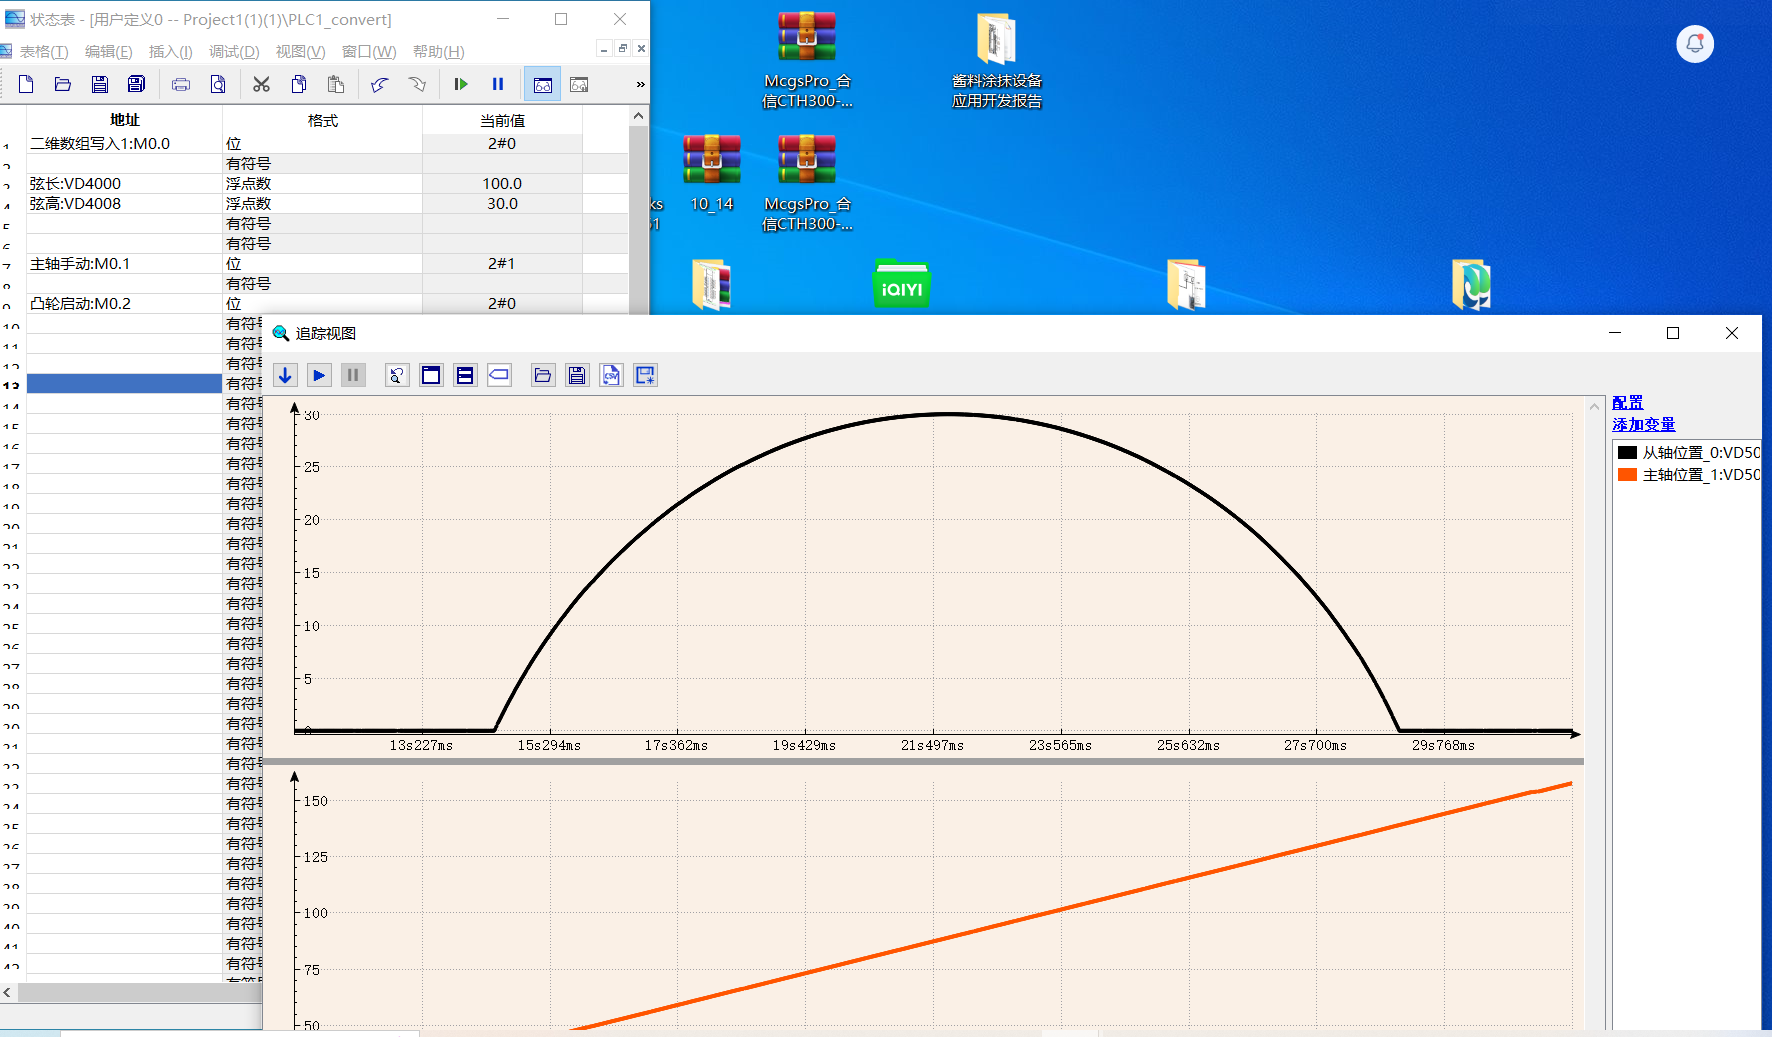Click the status table horizontal scroll-left arrow
The height and width of the screenshot is (1037, 1772).
[8, 992]
